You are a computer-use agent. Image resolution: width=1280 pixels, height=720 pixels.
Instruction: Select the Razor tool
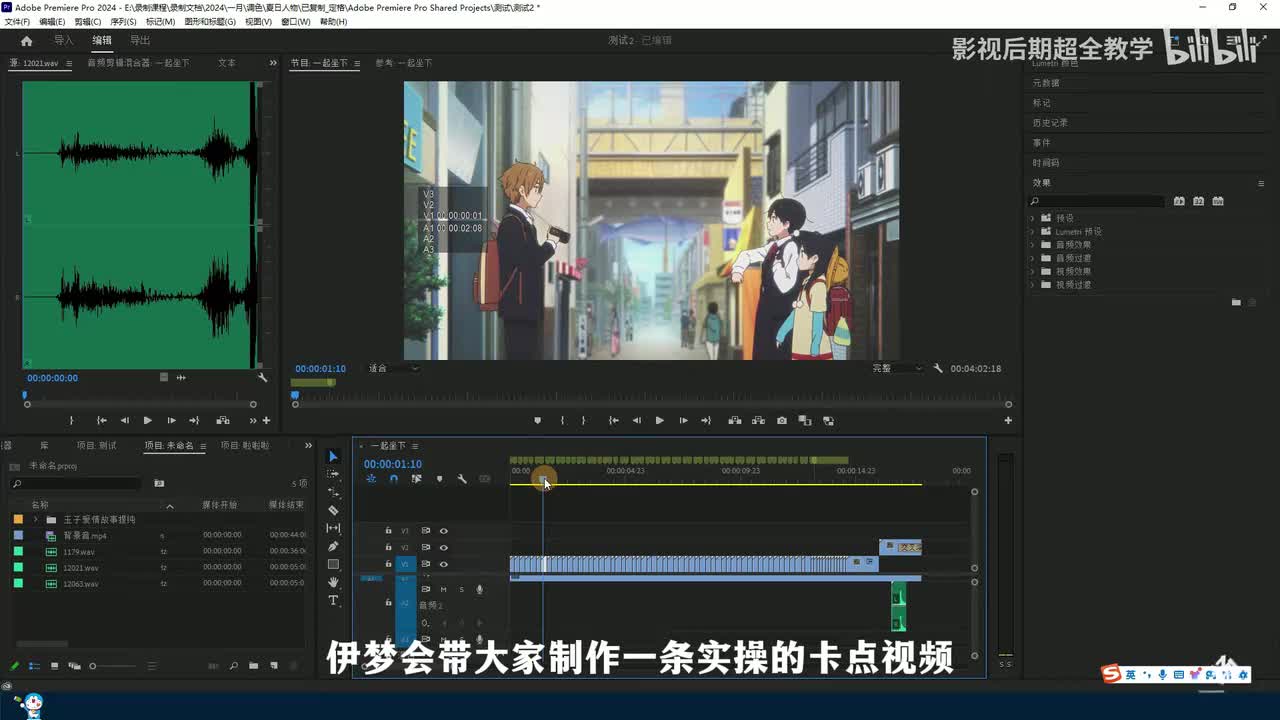pos(333,510)
